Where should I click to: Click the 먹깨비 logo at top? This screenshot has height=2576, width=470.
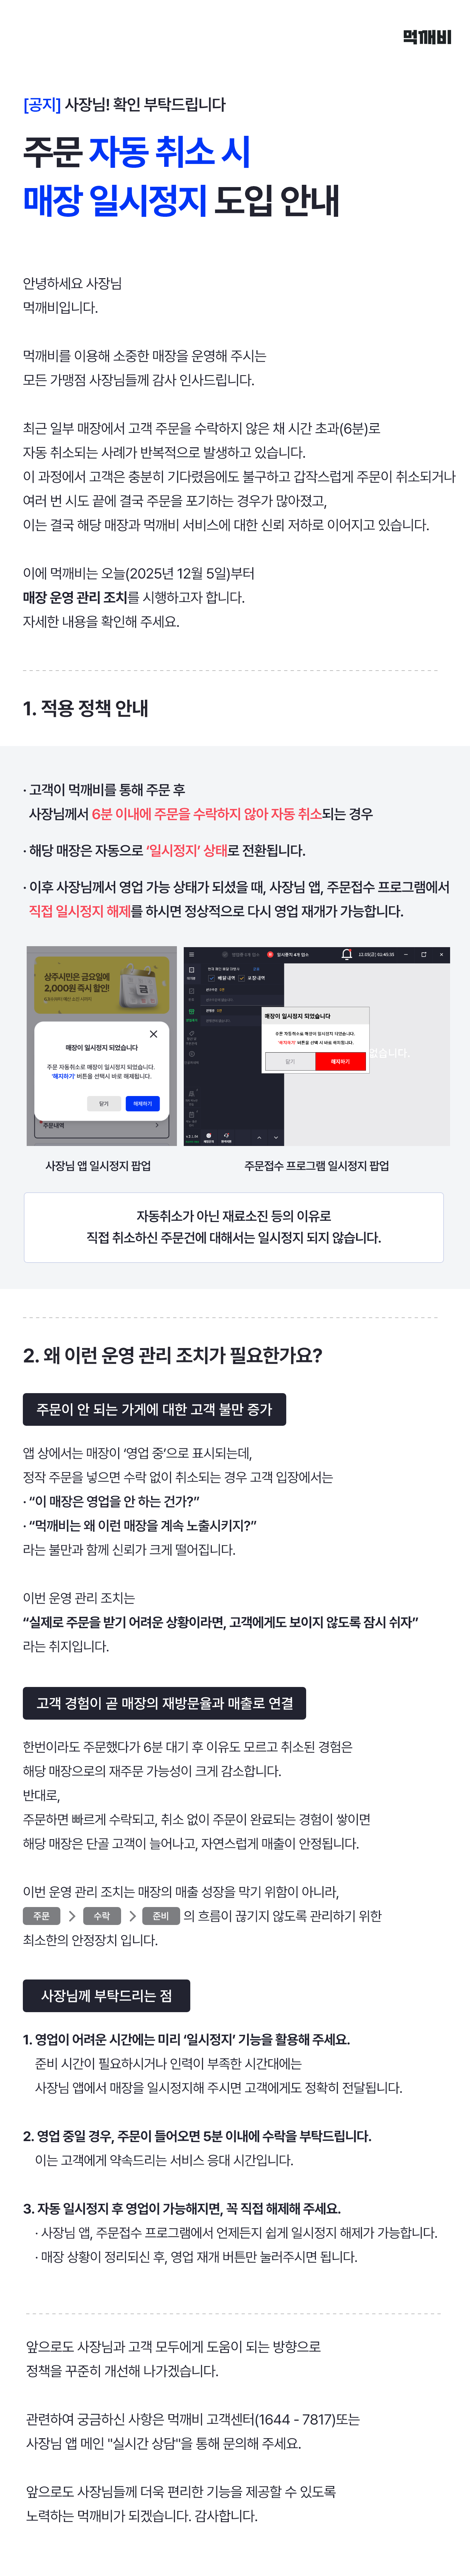(427, 37)
